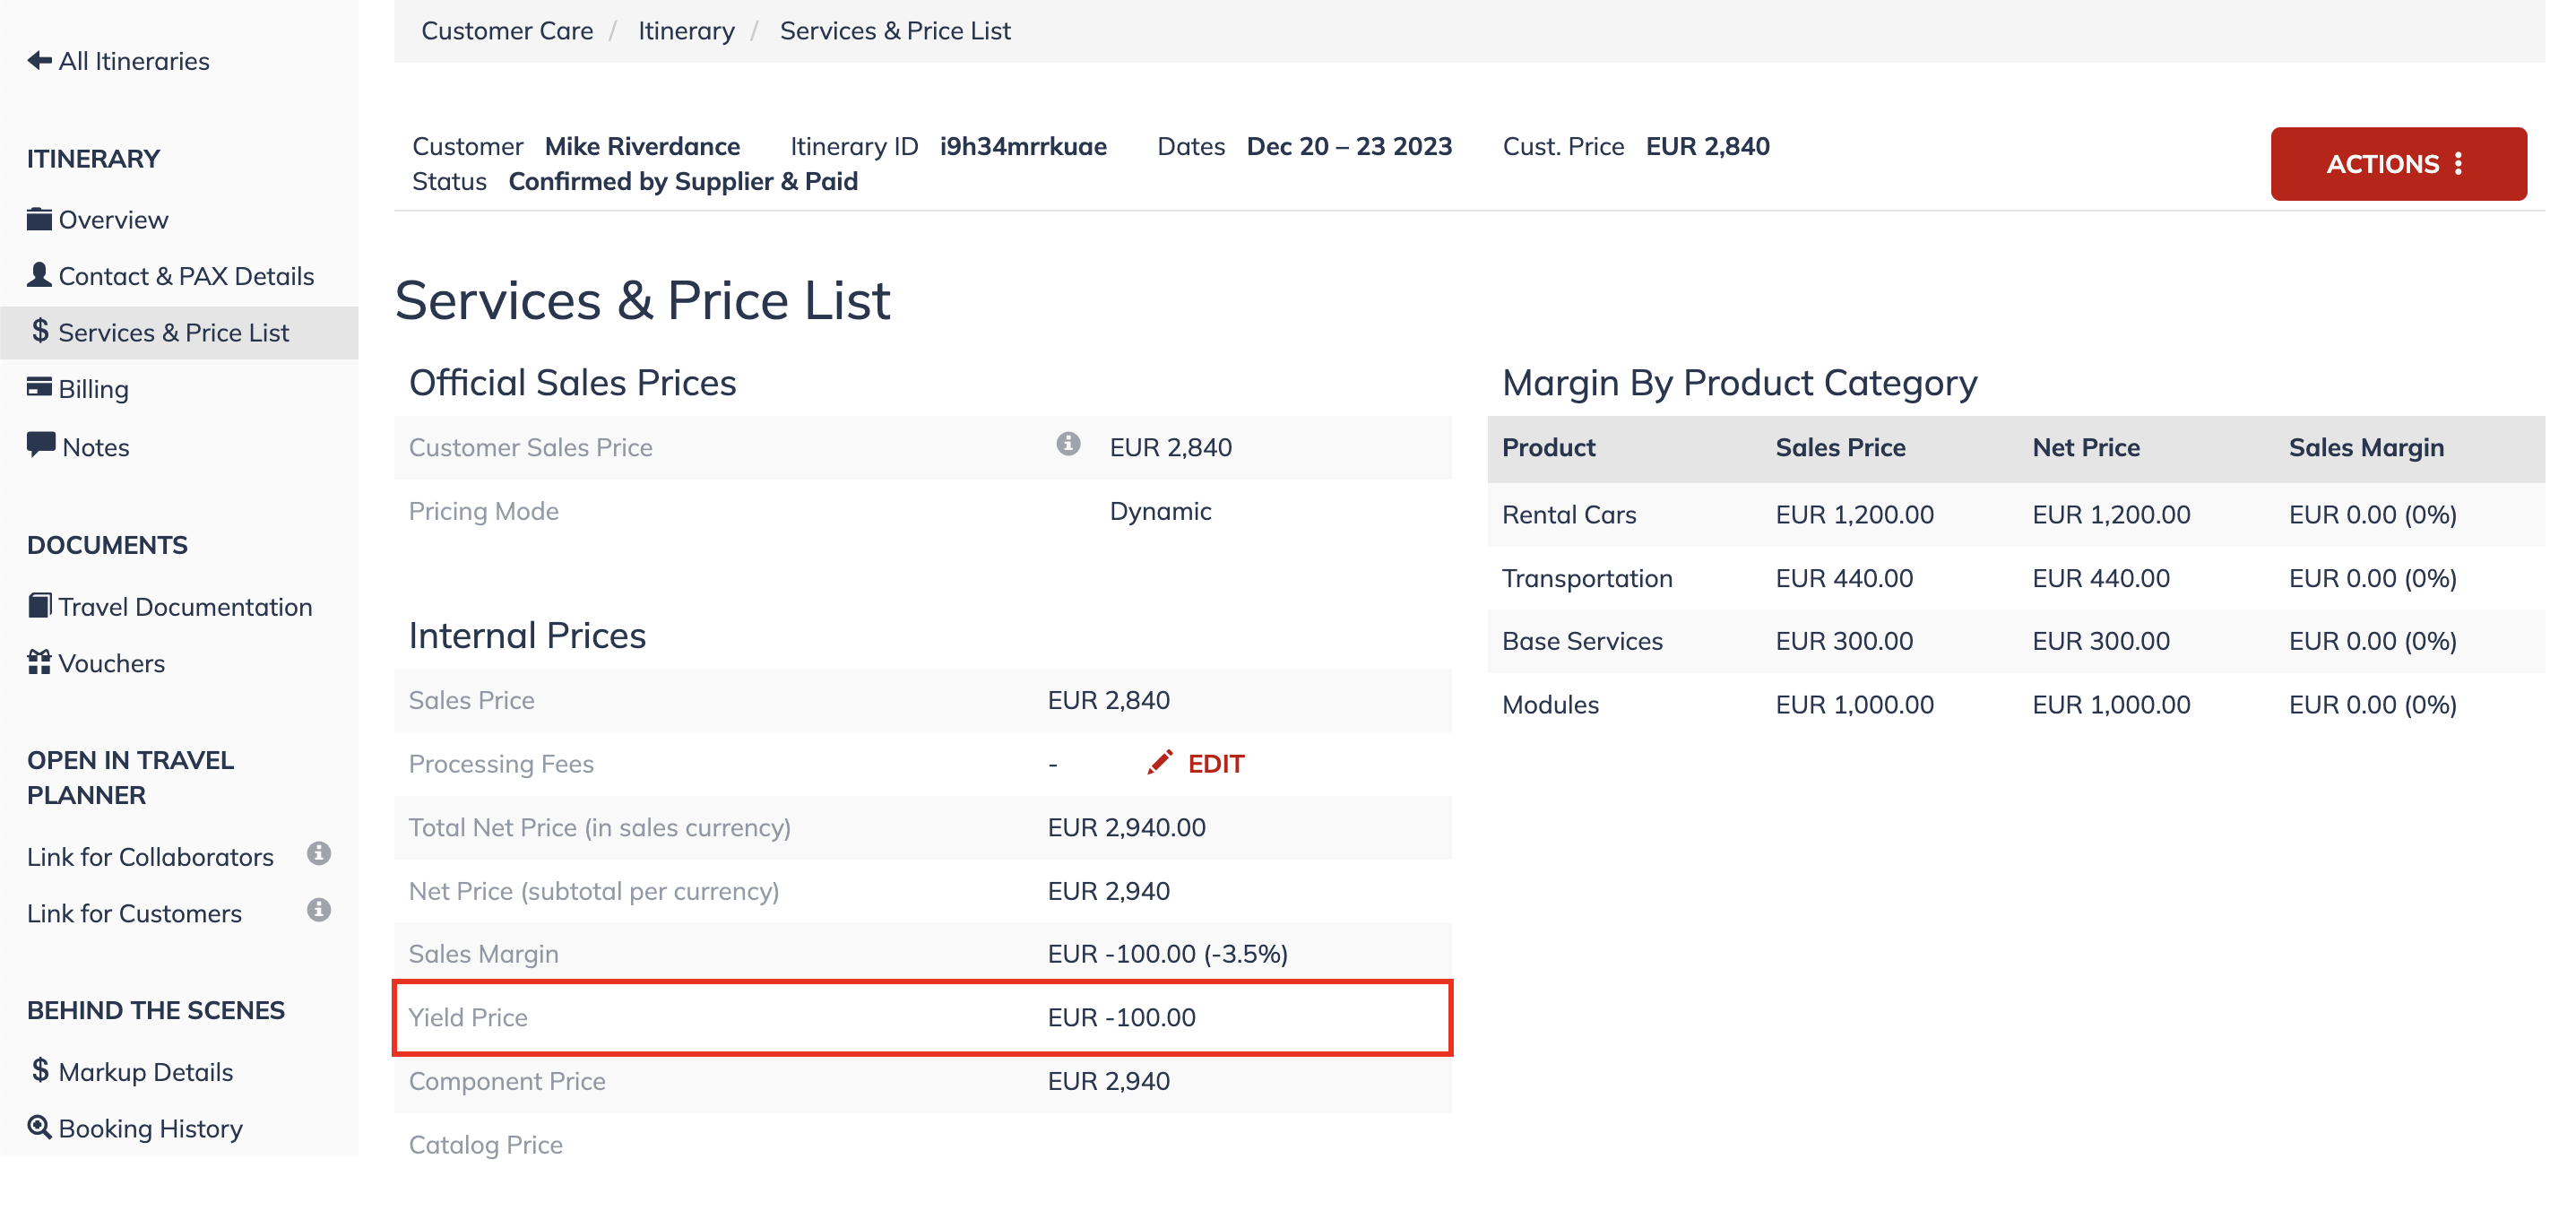The width and height of the screenshot is (2576, 1228).
Task: Click the Contact & PAX Details person icon
Action: [39, 275]
